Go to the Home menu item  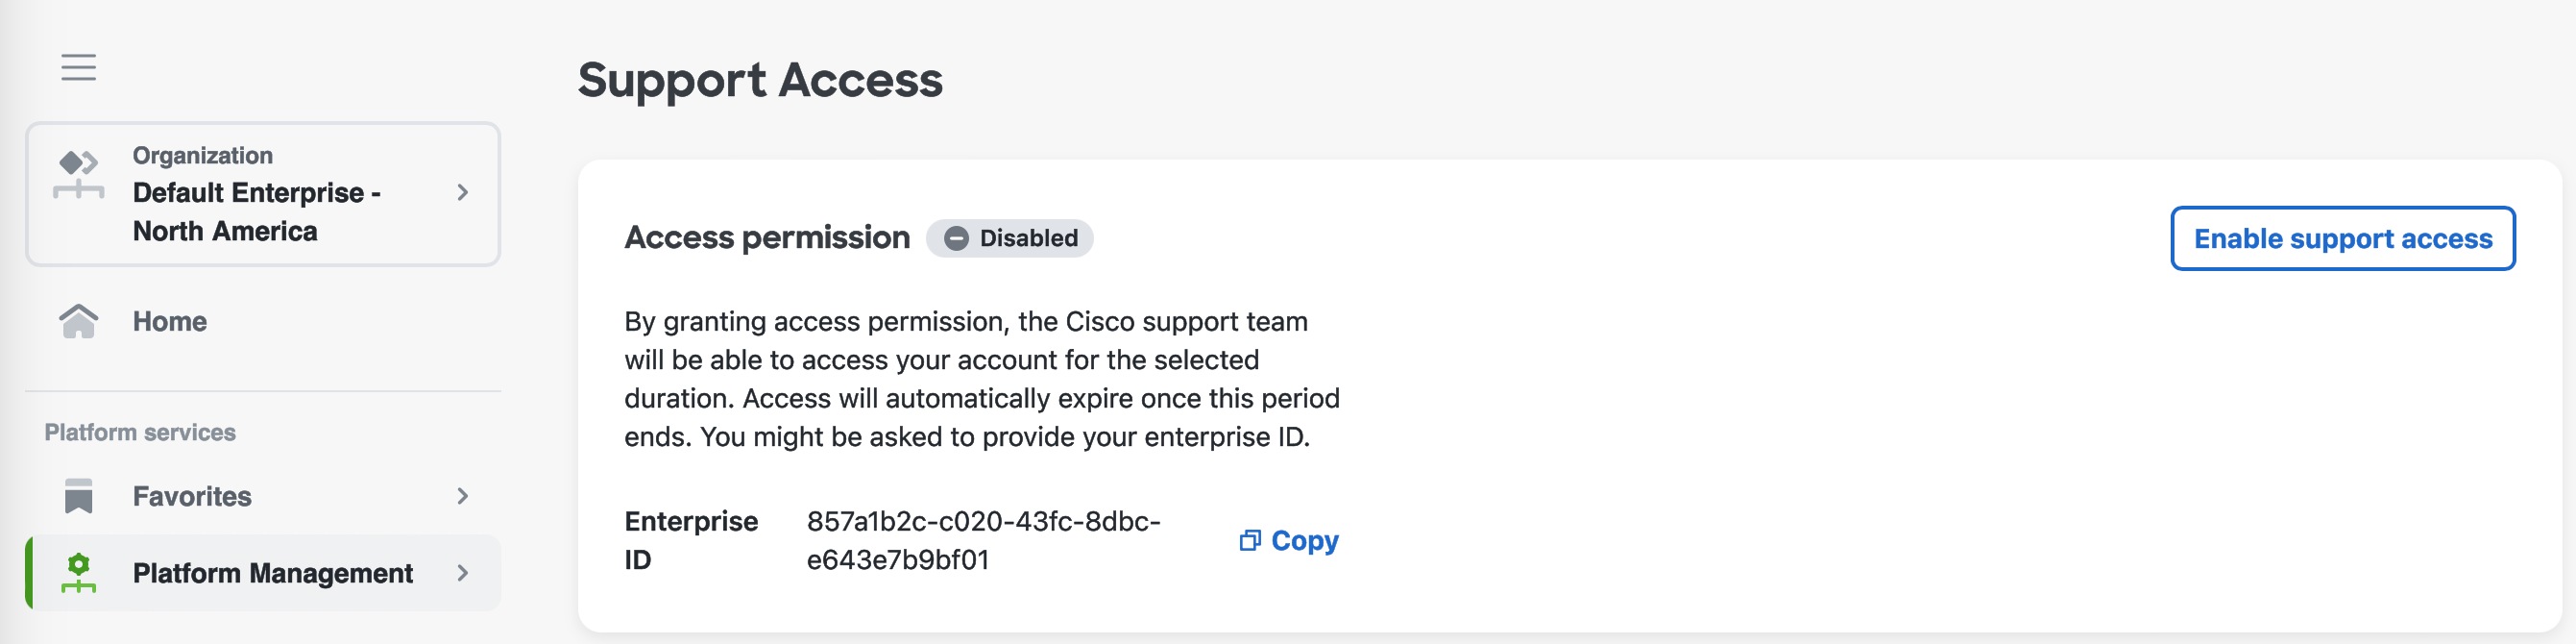coord(263,321)
